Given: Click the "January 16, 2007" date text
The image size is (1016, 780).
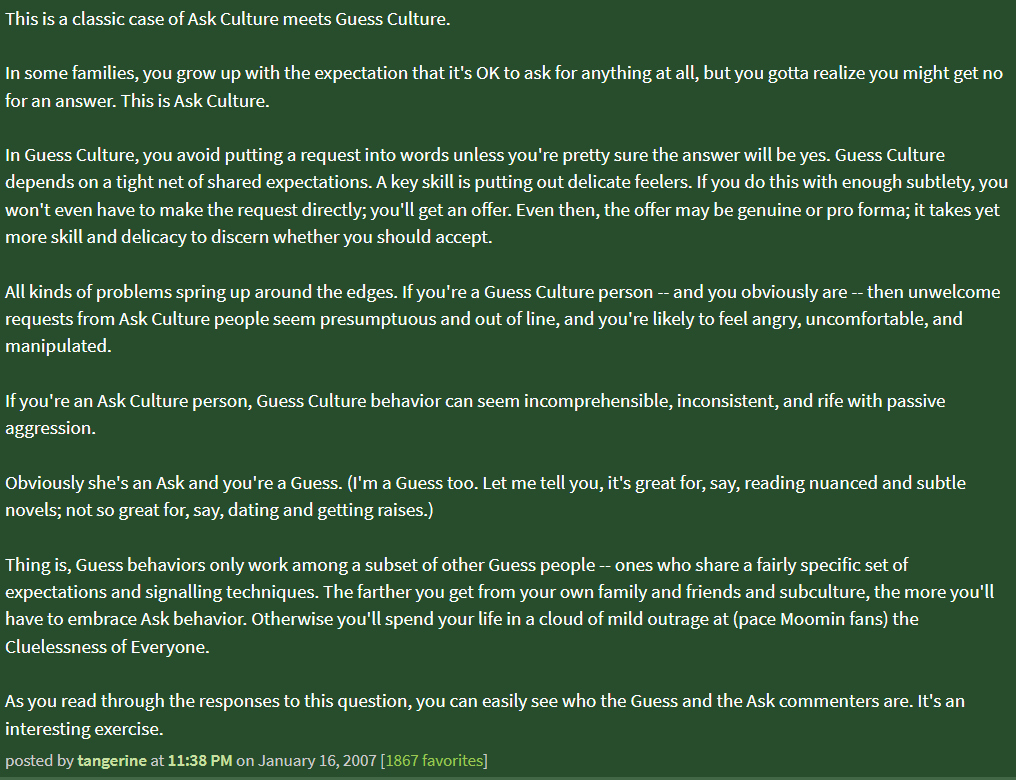Looking at the screenshot, I should click(x=318, y=761).
